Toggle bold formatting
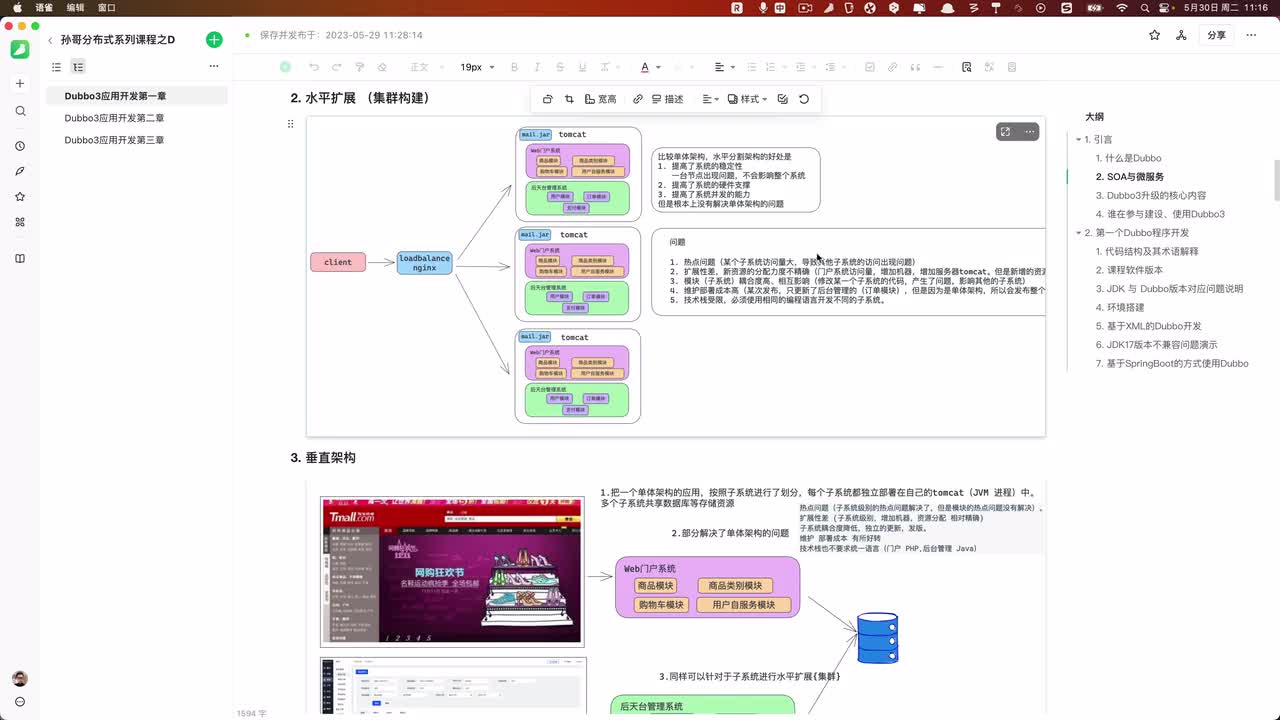This screenshot has height=720, width=1280. point(515,67)
